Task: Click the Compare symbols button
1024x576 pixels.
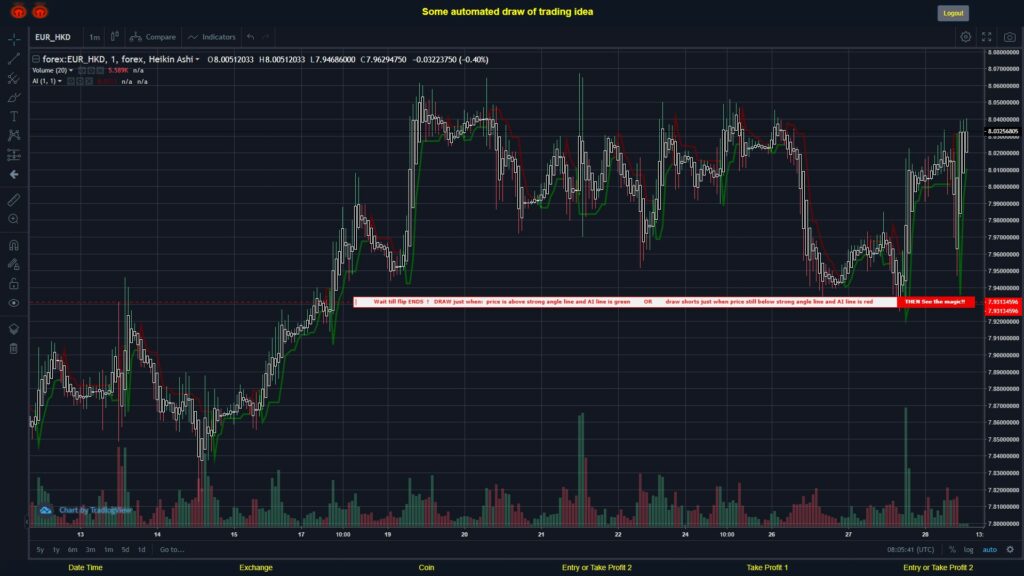Action: click(153, 37)
